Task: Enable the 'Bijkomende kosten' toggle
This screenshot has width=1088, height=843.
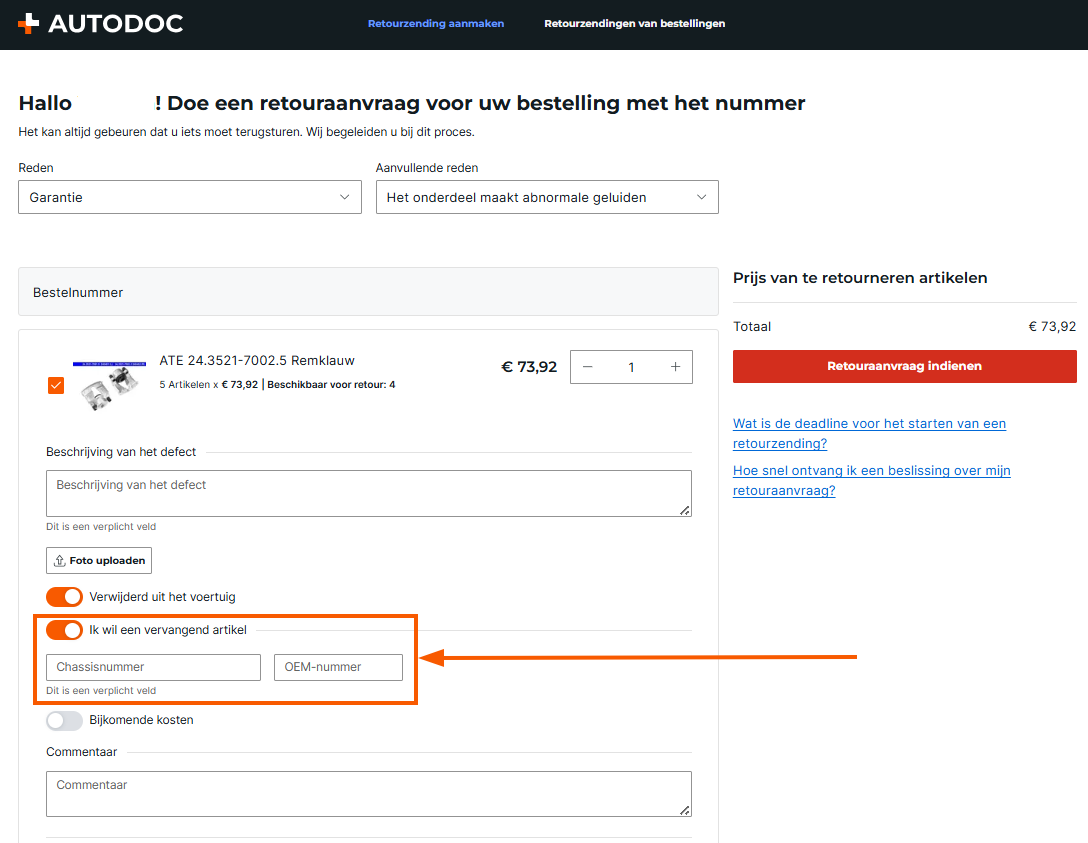Action: pos(65,720)
